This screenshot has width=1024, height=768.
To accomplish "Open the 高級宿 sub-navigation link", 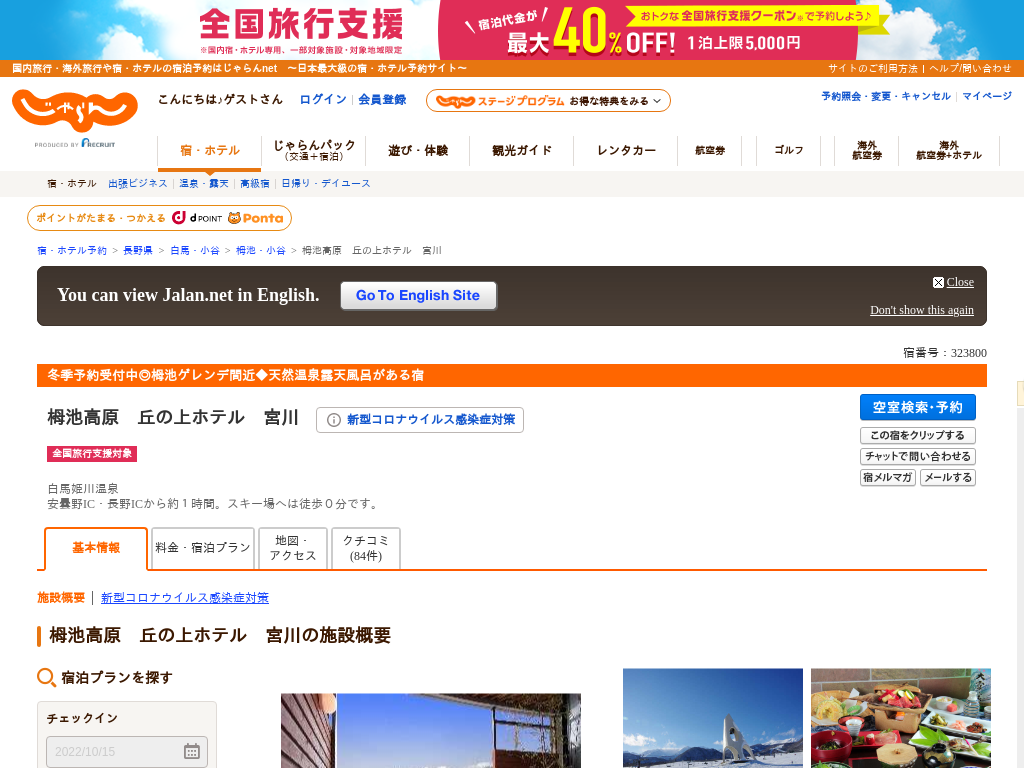I will click(255, 184).
